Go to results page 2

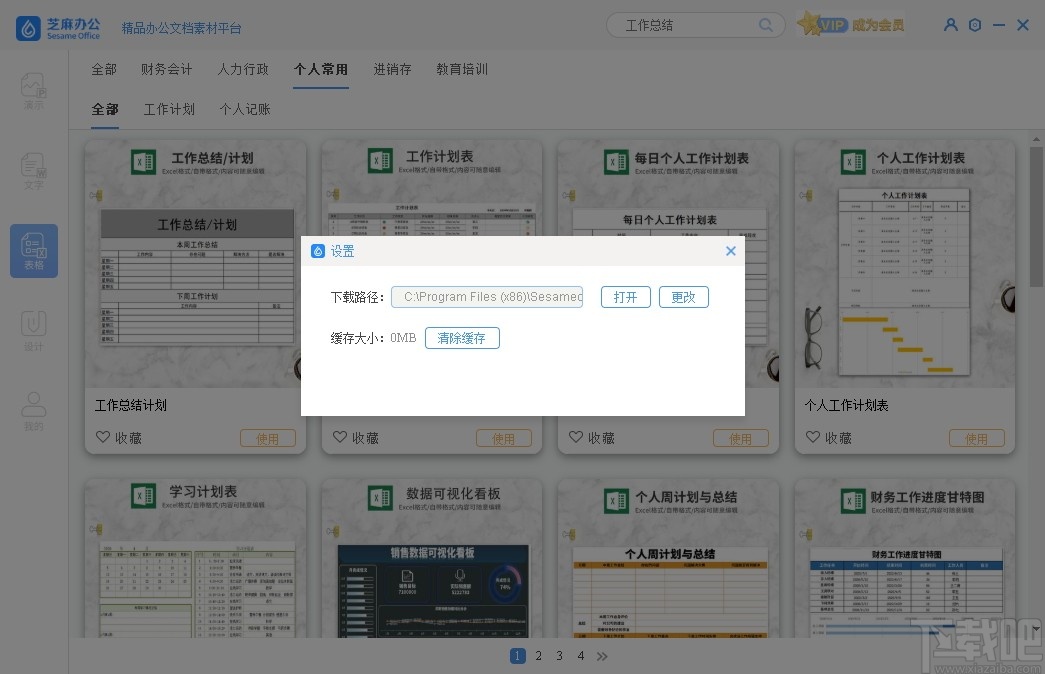[538, 656]
